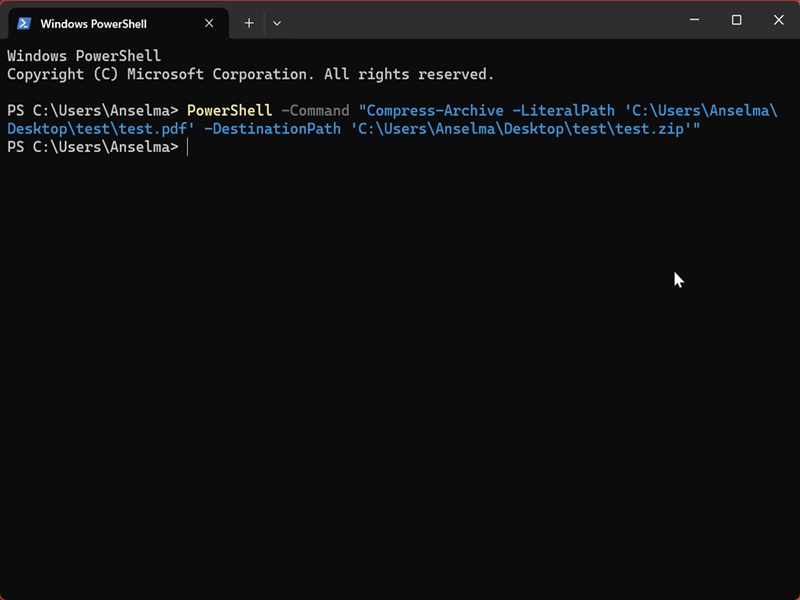The width and height of the screenshot is (800, 600).
Task: Select the Windows PowerShell tab title
Action: click(93, 24)
